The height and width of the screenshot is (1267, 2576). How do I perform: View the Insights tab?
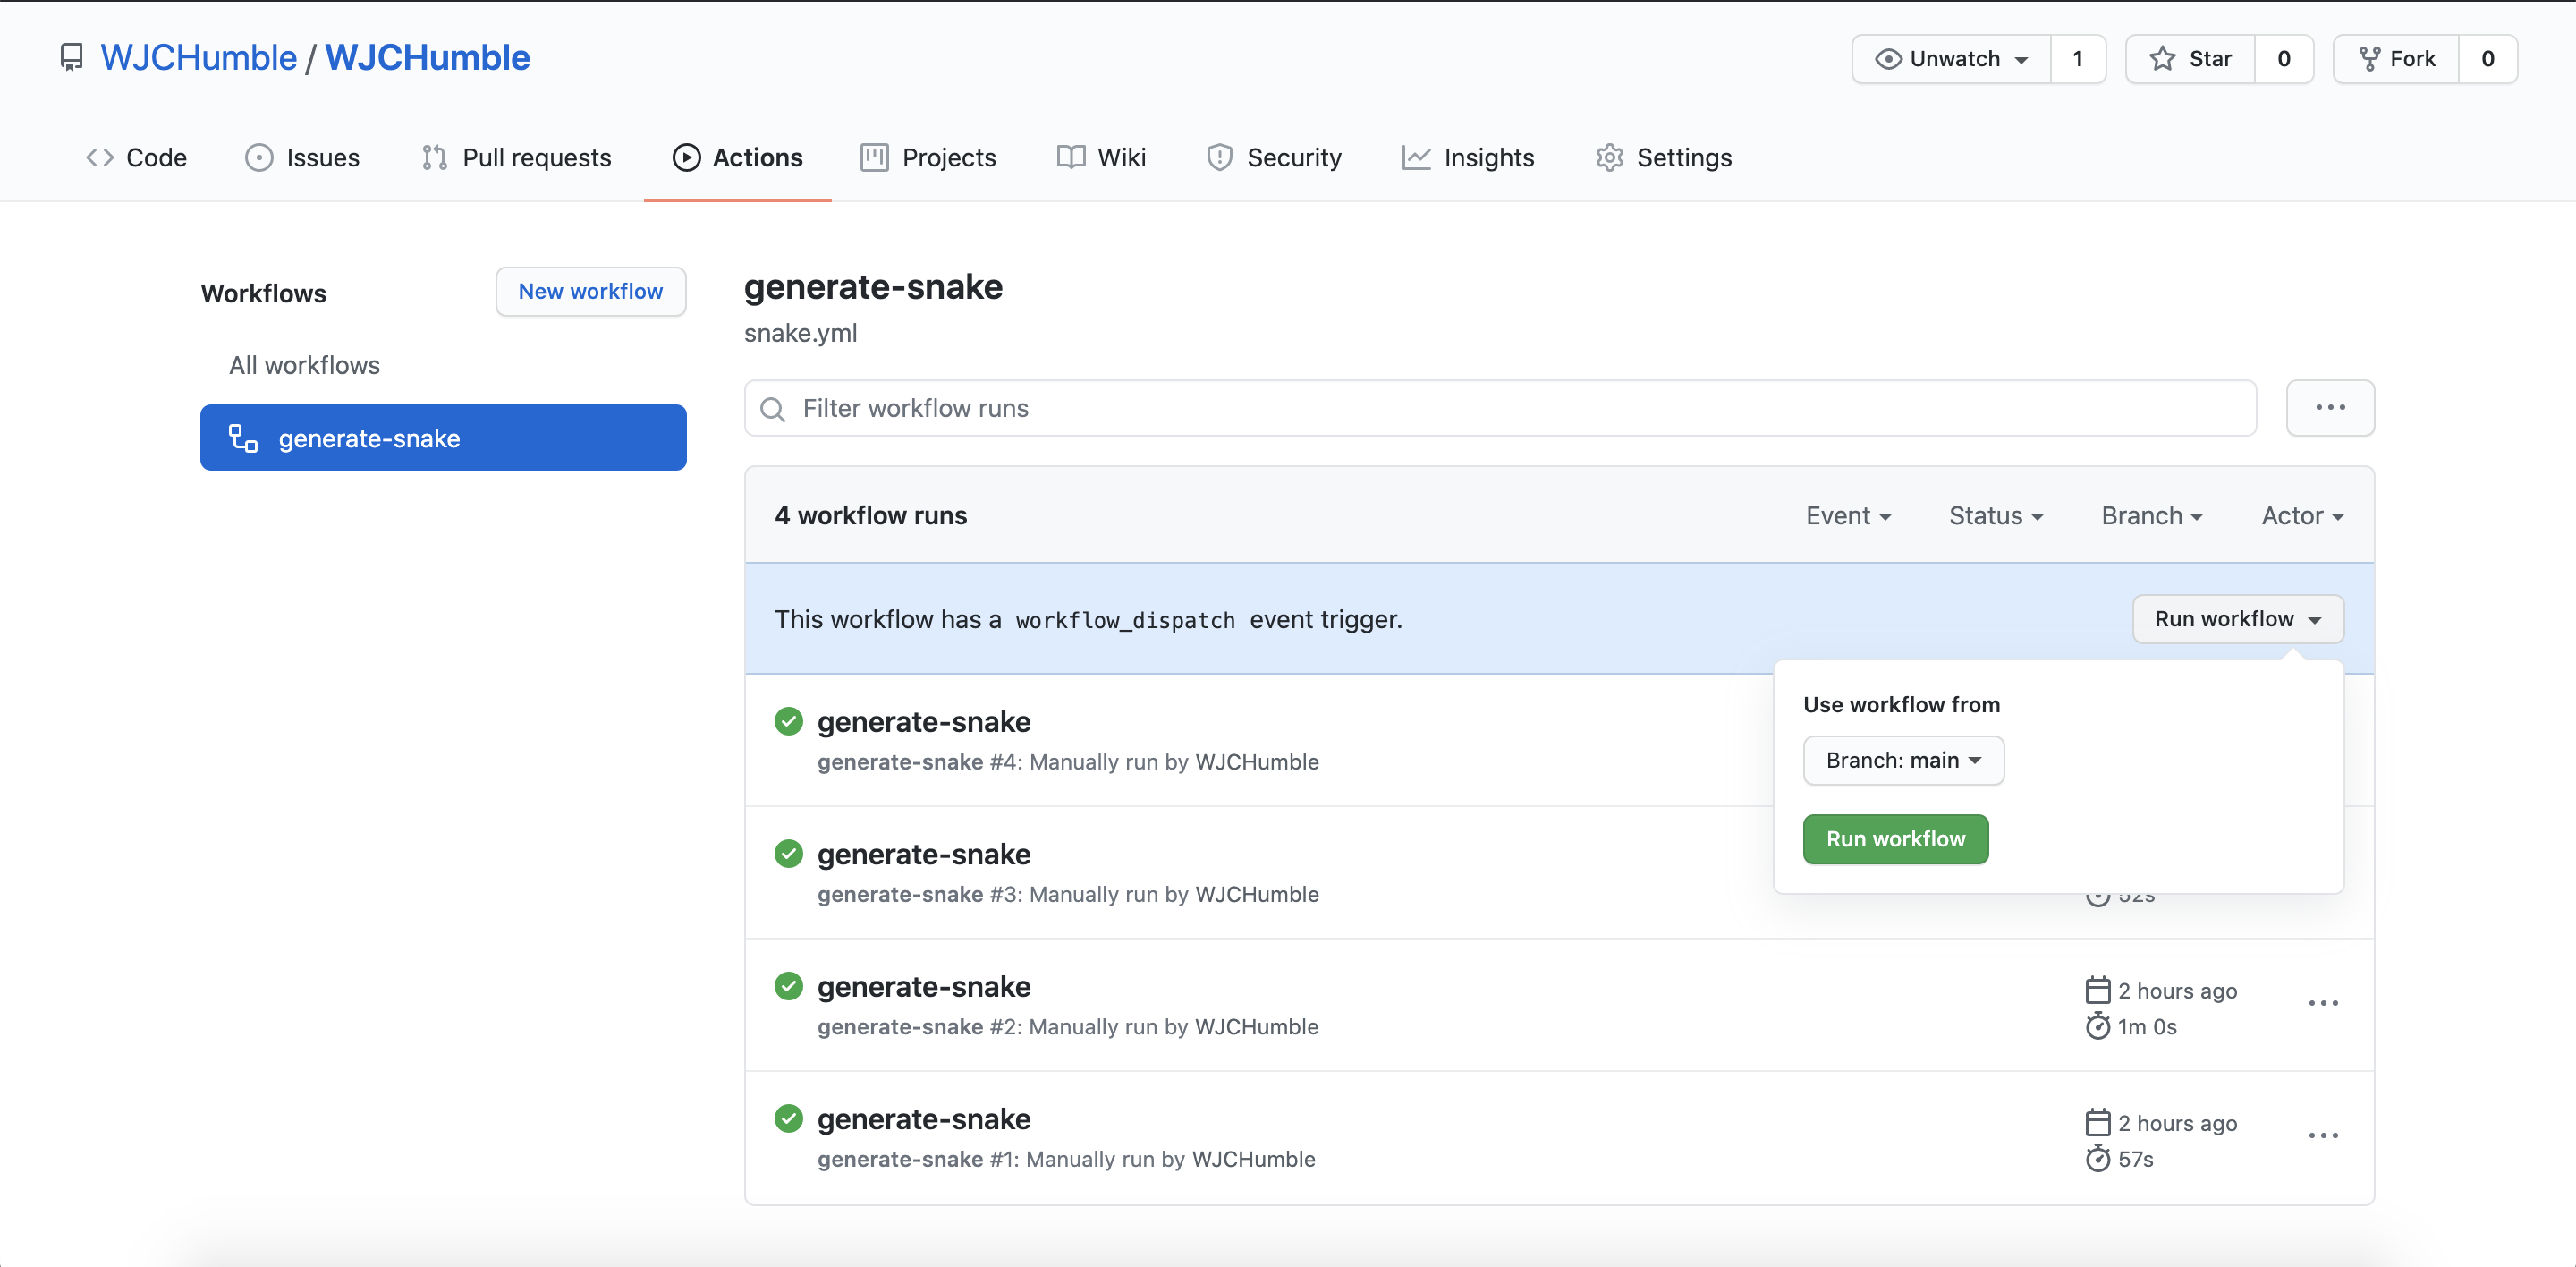[1468, 158]
